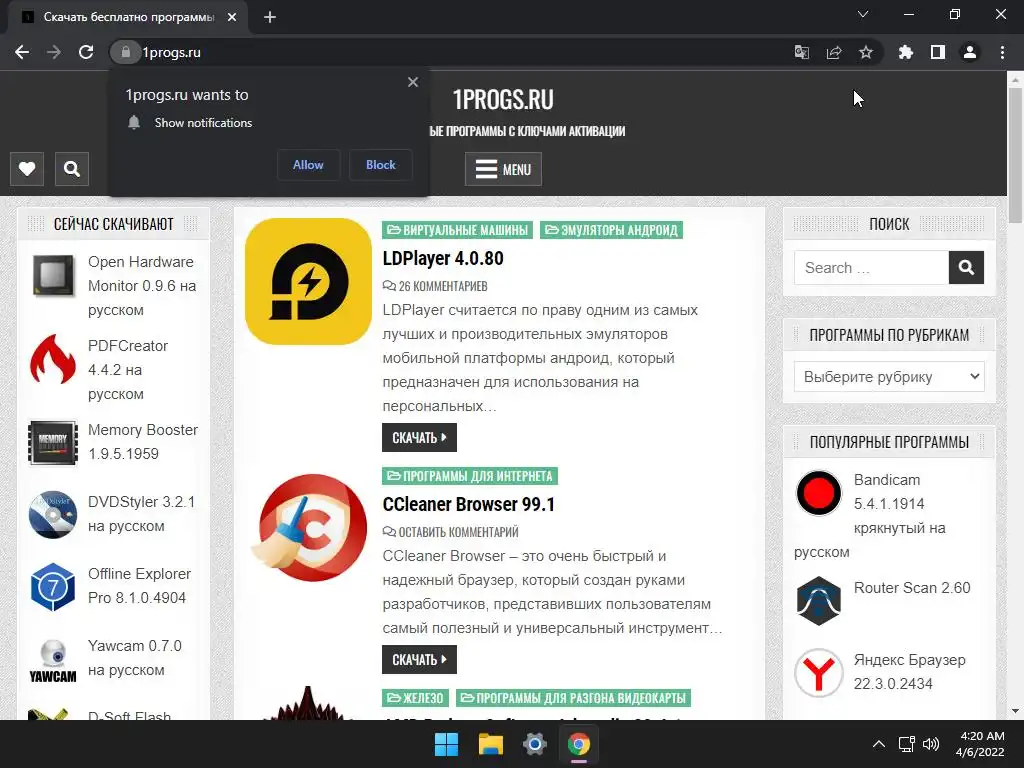This screenshot has height=768, width=1024.
Task: Submit search with the sidebar magnifier button
Action: (967, 268)
